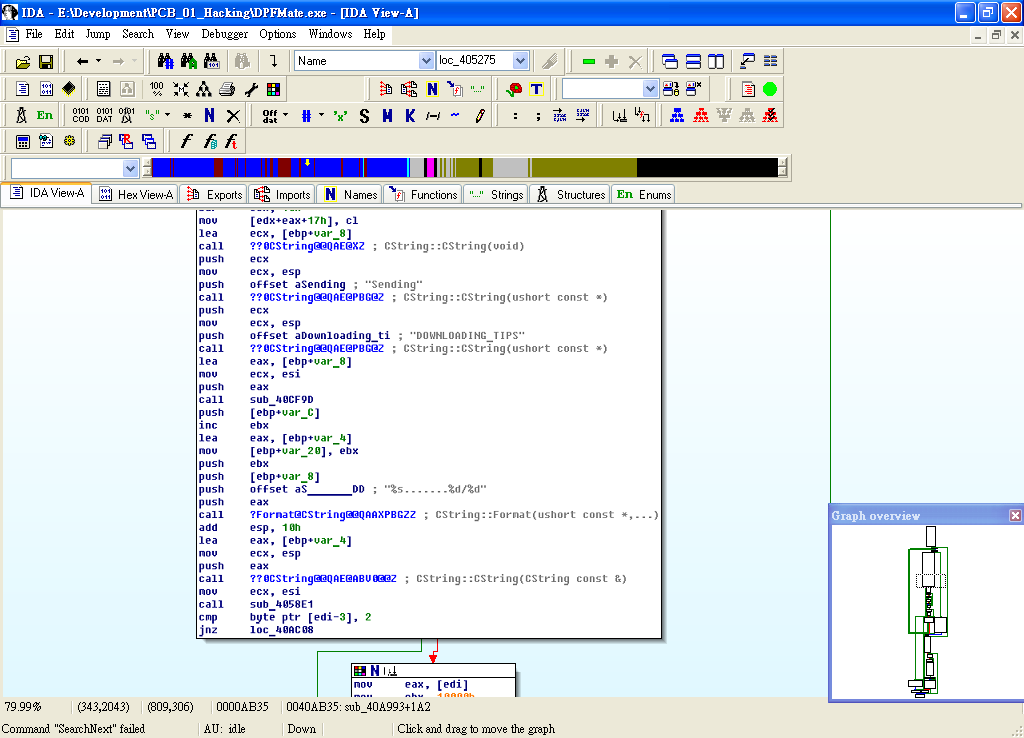This screenshot has width=1024, height=738.
Task: Expand the "s" string type dropdown arrow
Action: [167, 116]
